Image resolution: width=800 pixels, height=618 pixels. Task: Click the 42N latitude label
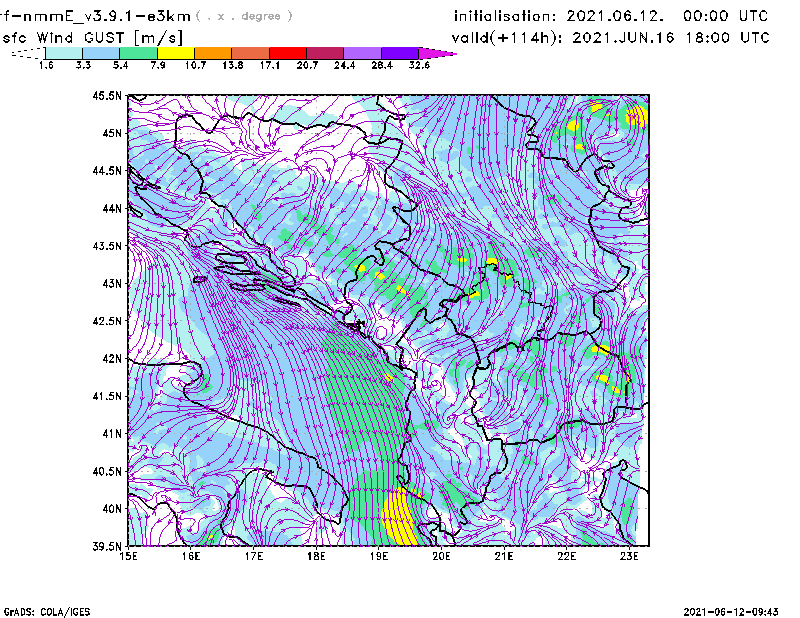[x=112, y=359]
